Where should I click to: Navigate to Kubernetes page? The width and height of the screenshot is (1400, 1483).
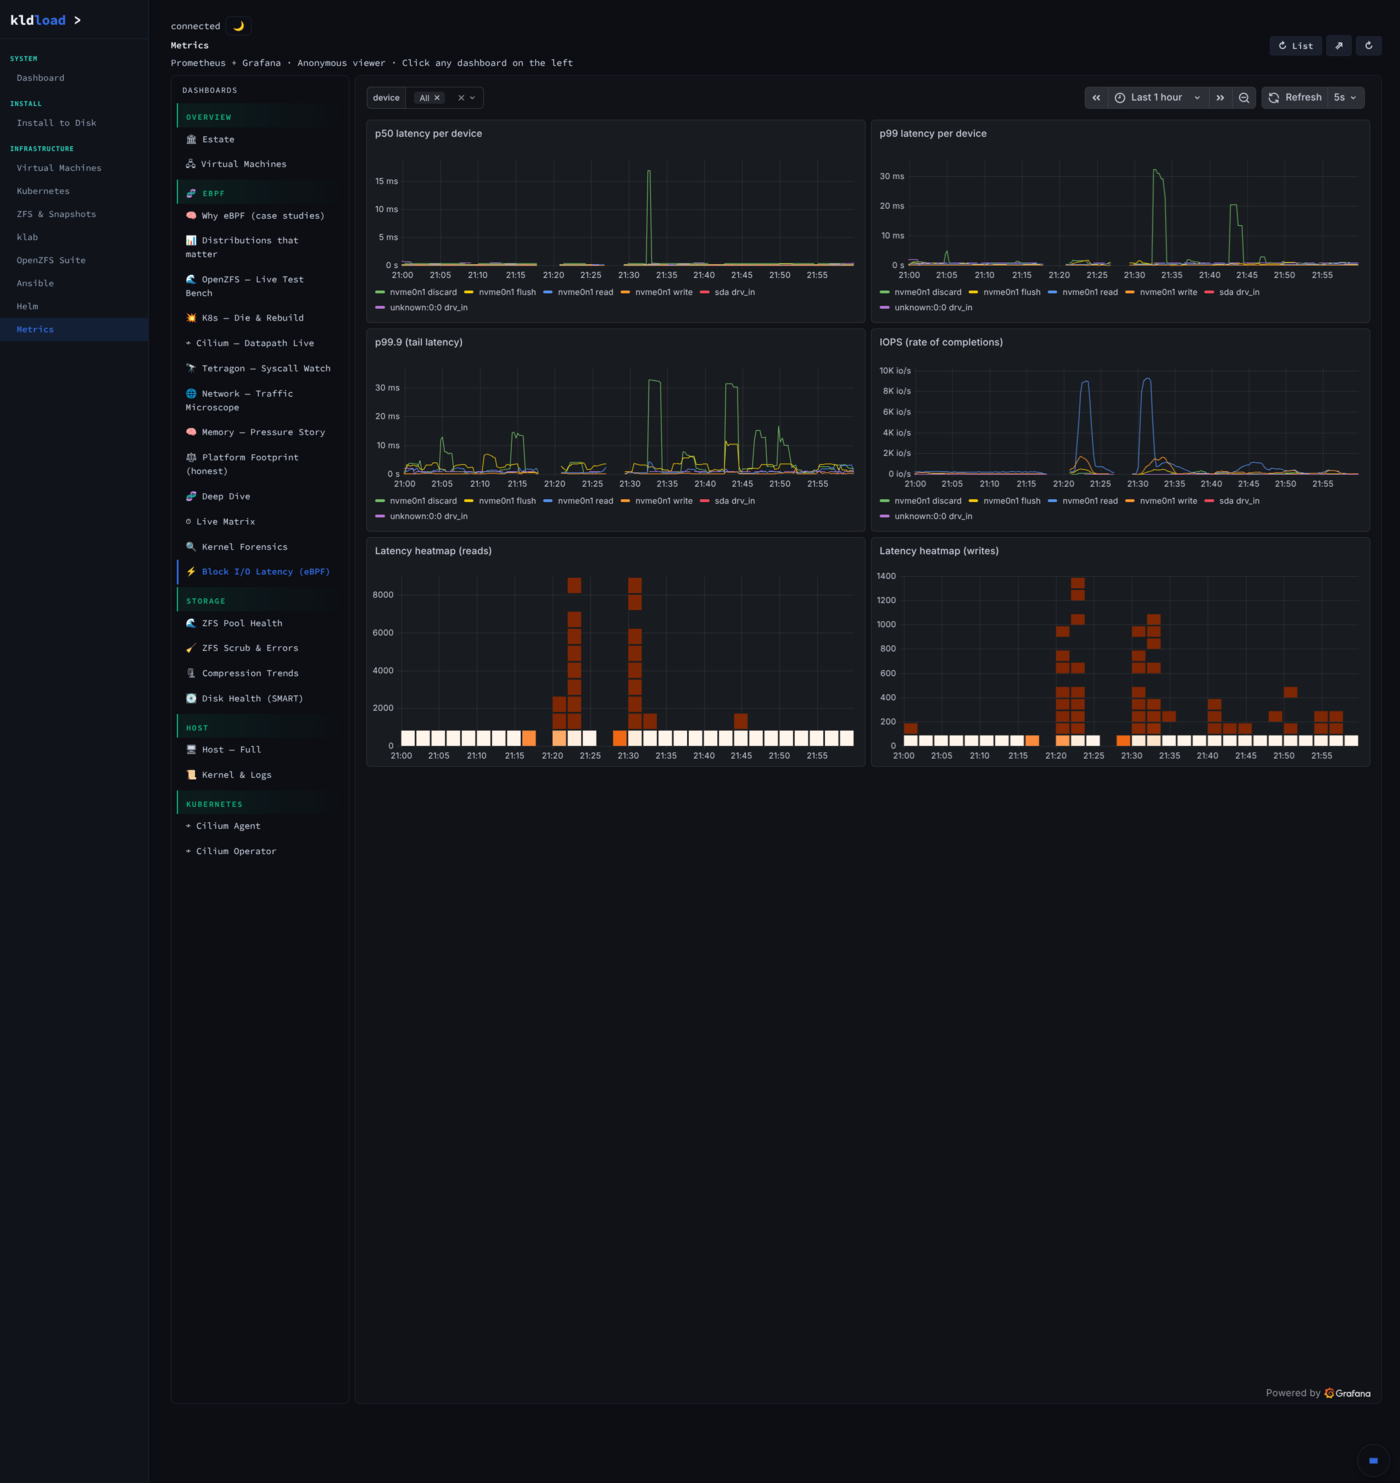[x=74, y=191]
